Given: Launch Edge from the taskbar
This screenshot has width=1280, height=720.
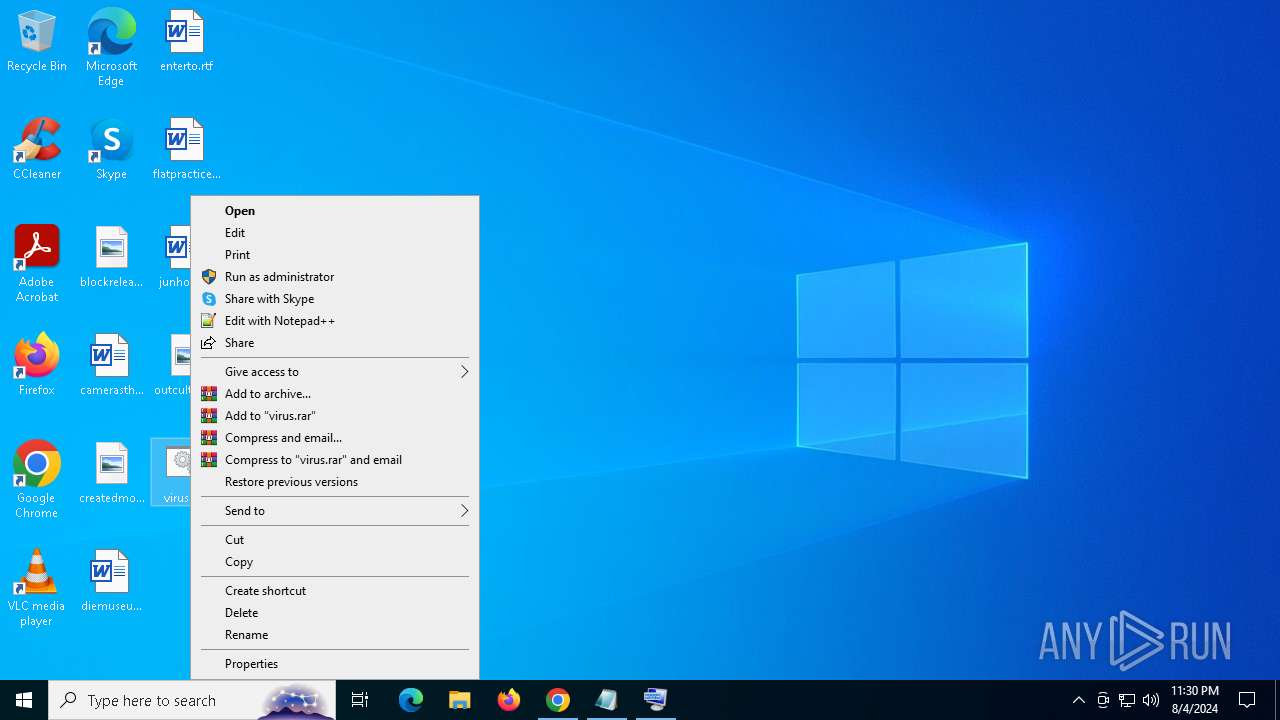Looking at the screenshot, I should pyautogui.click(x=411, y=700).
